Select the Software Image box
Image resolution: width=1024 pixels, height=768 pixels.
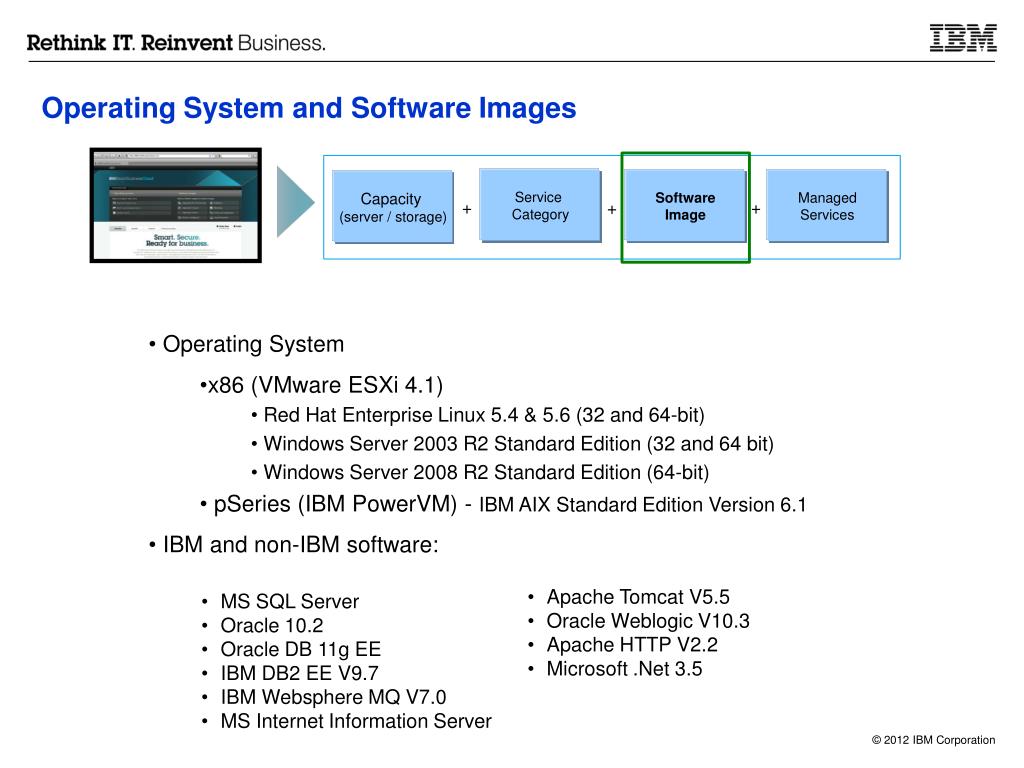pyautogui.click(x=685, y=206)
